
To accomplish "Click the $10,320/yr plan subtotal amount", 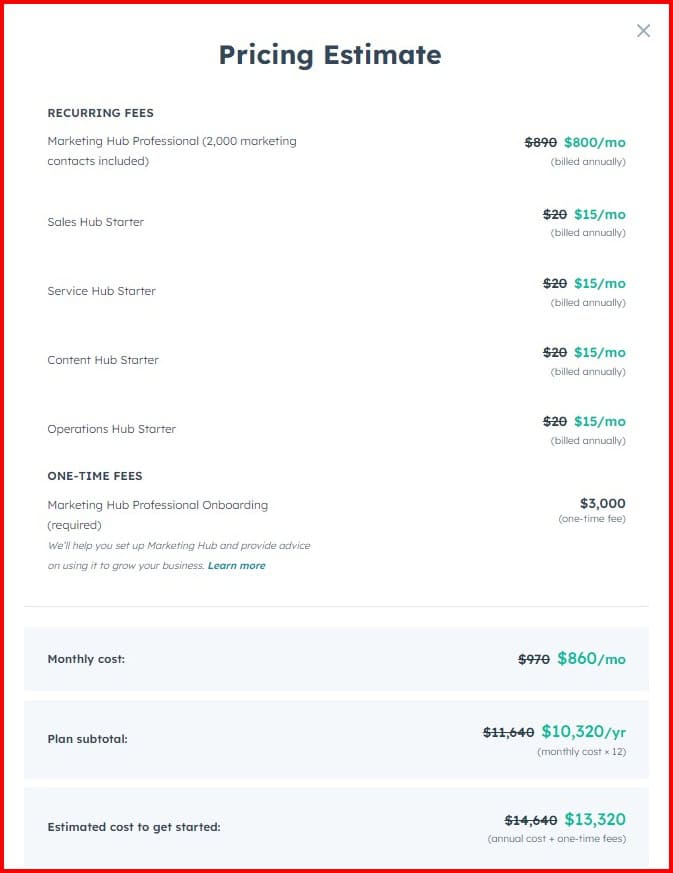I will (x=583, y=732).
